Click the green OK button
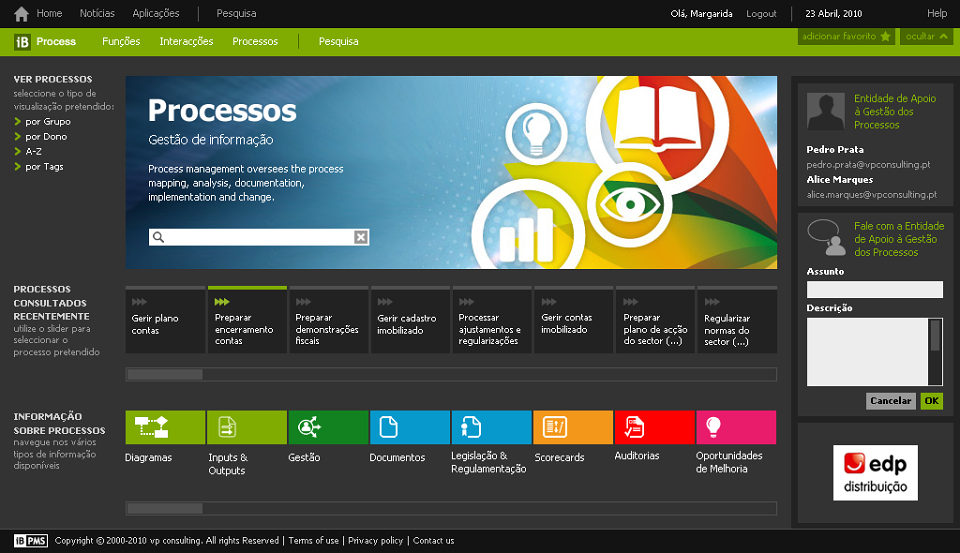The image size is (960, 553). coord(931,401)
